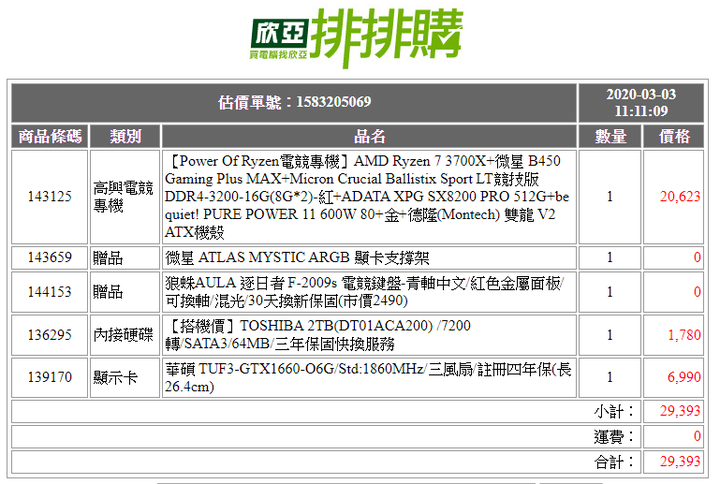Viewport: 720px width, 484px height.
Task: Click the Power Of Ryzen 電競專機 product description
Action: (369, 197)
